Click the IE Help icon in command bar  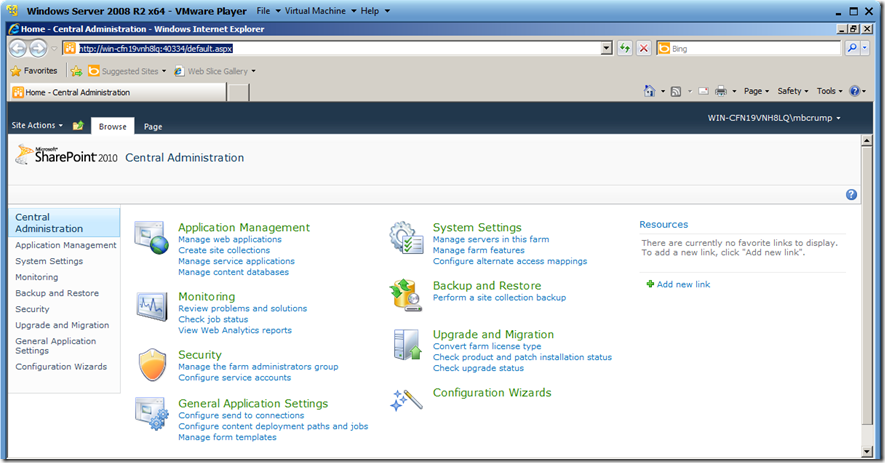click(855, 91)
